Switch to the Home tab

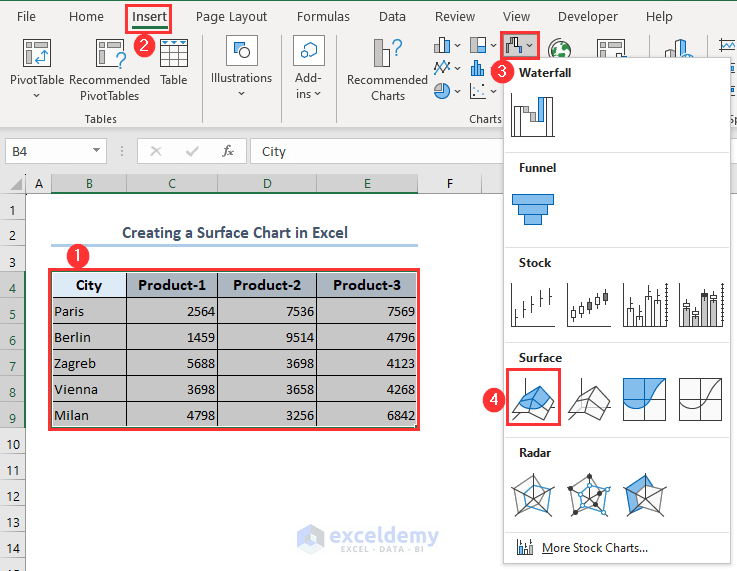coord(86,16)
